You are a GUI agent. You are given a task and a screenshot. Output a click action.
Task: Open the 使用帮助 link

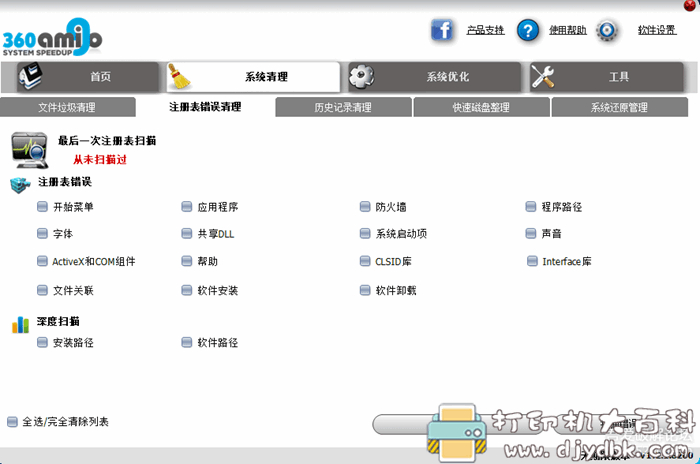pyautogui.click(x=567, y=30)
